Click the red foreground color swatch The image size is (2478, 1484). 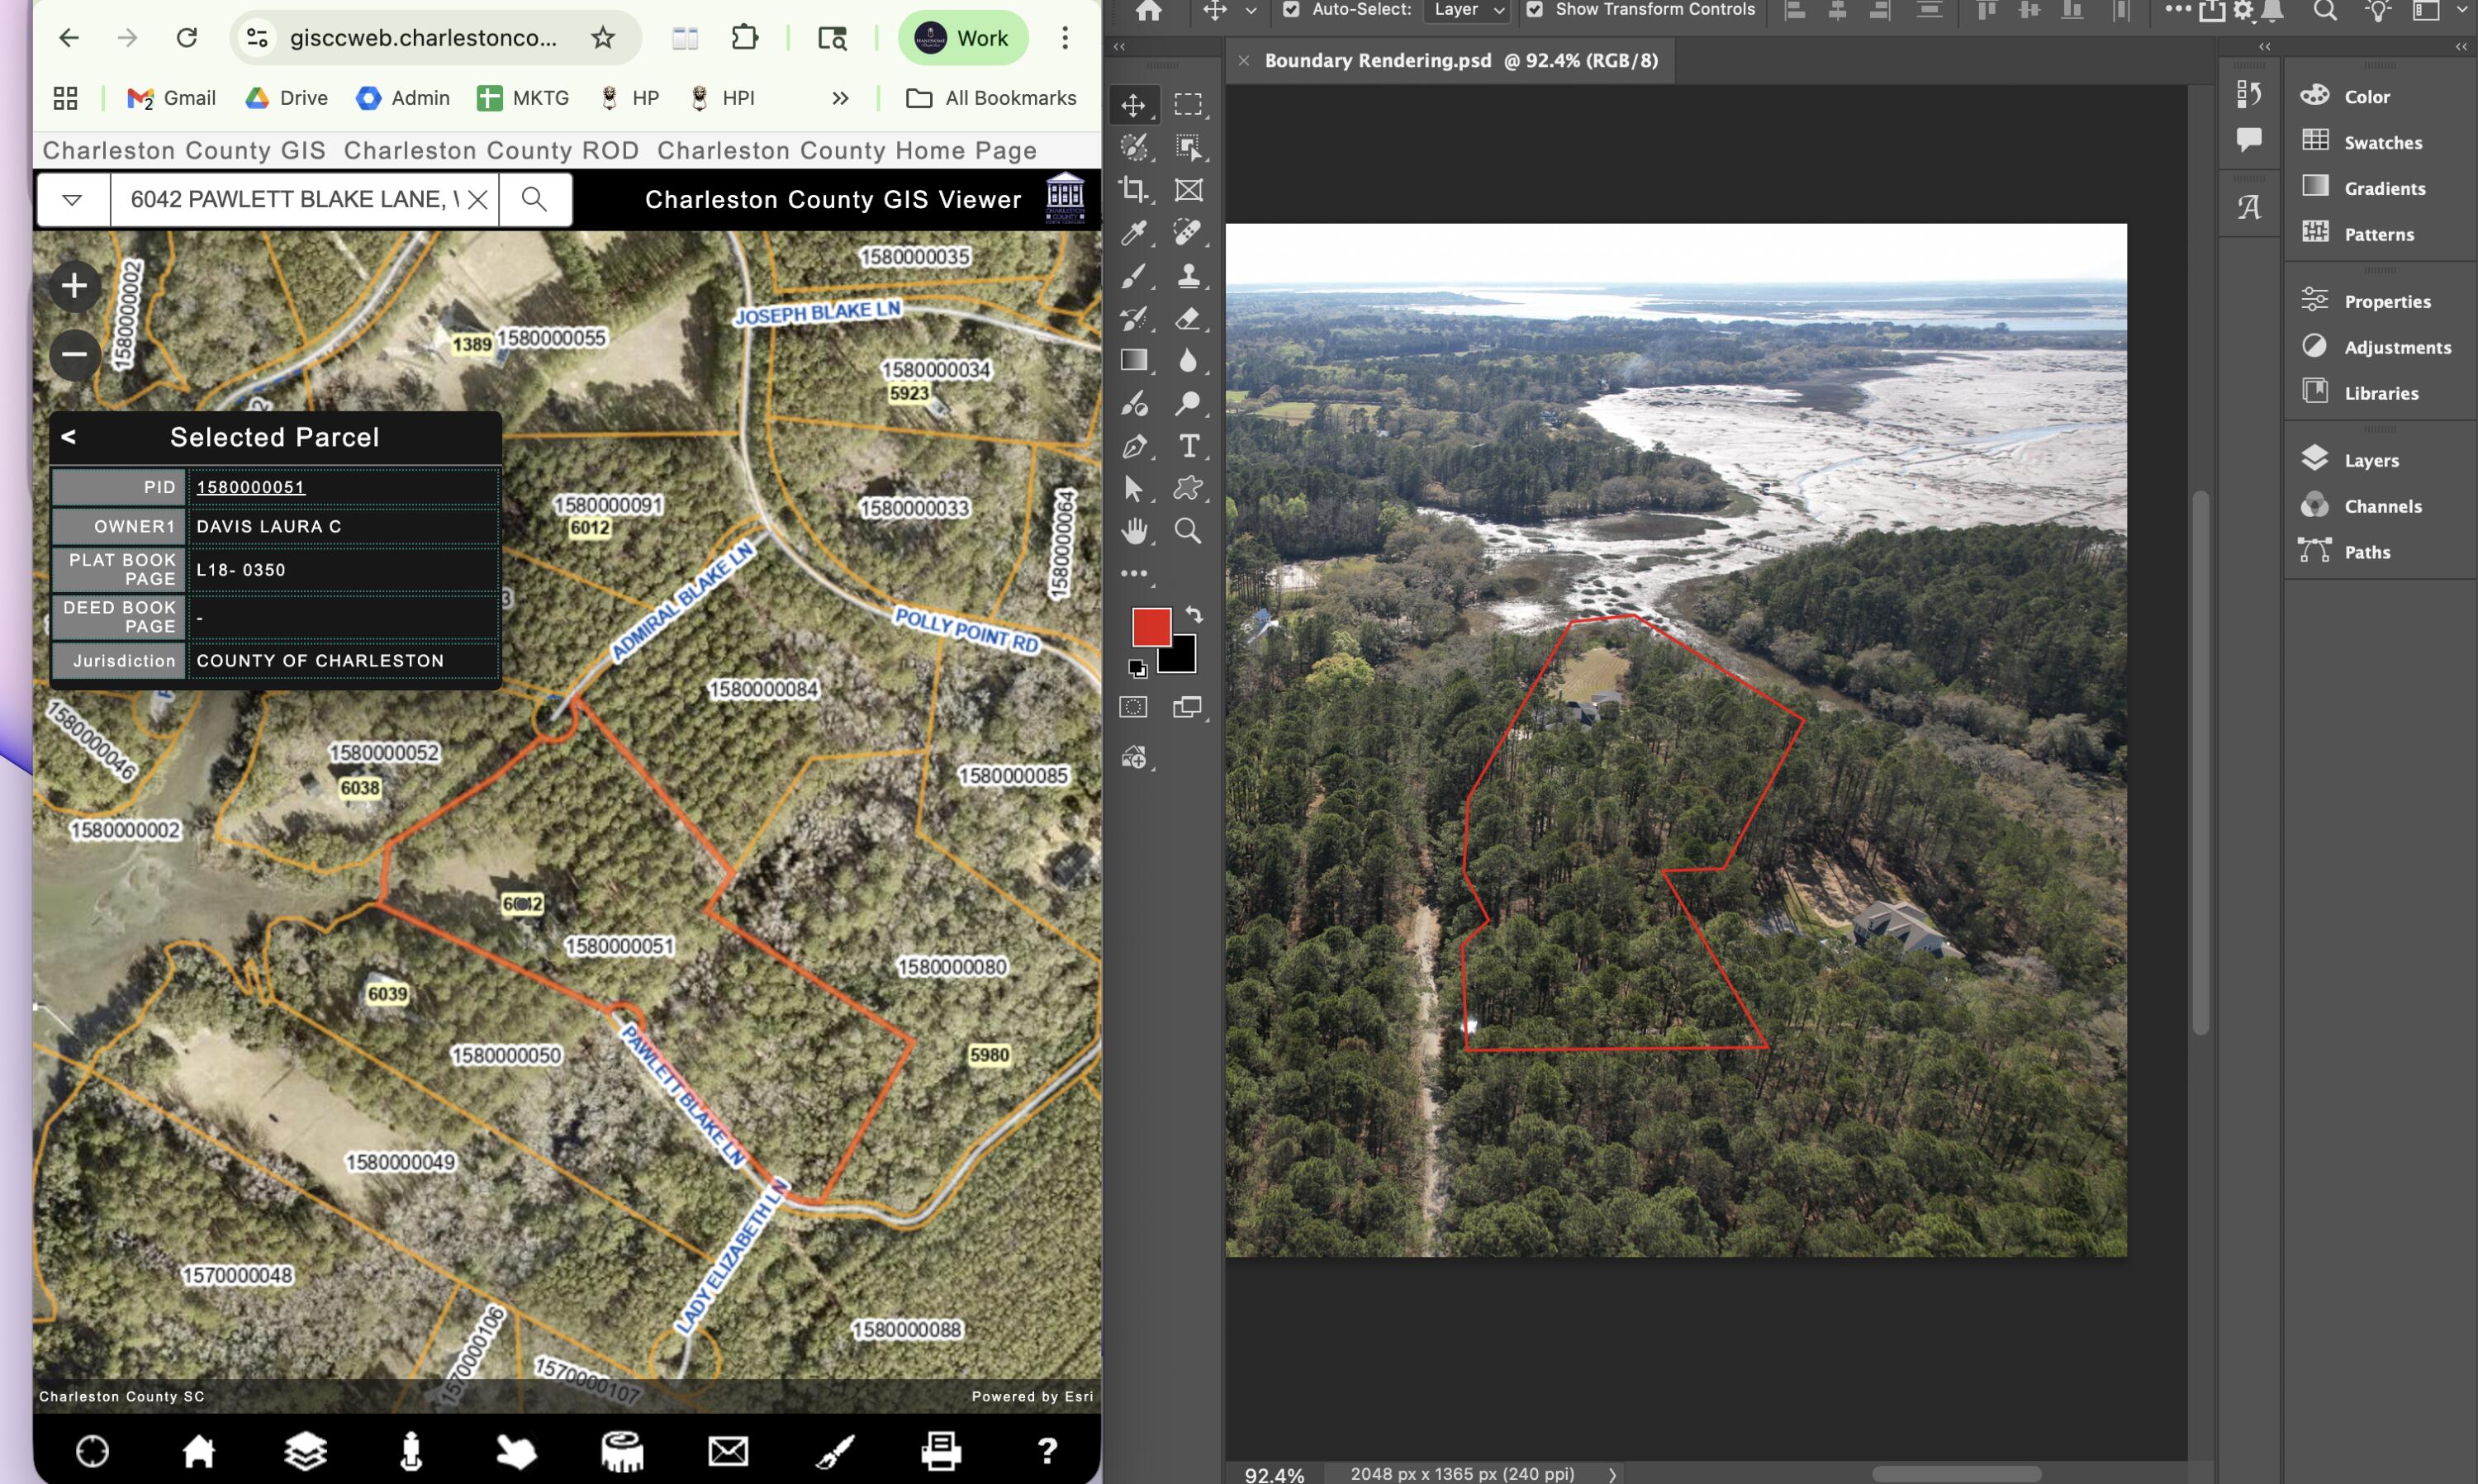point(1149,626)
